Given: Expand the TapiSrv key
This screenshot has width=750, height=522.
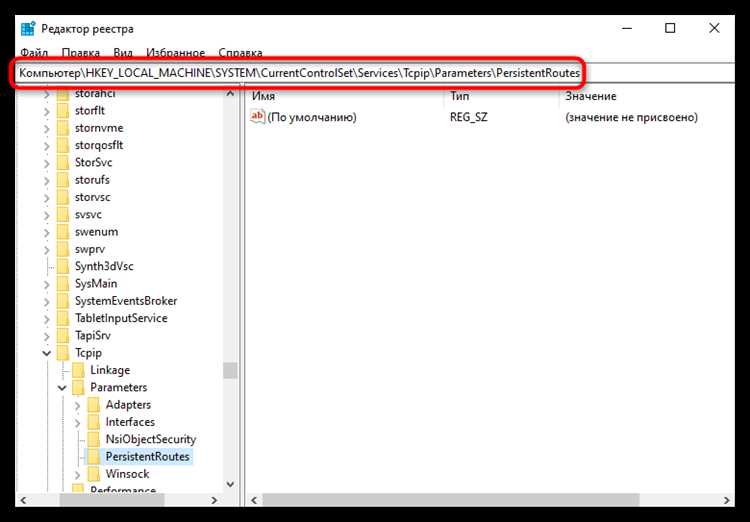Looking at the screenshot, I should [x=46, y=336].
